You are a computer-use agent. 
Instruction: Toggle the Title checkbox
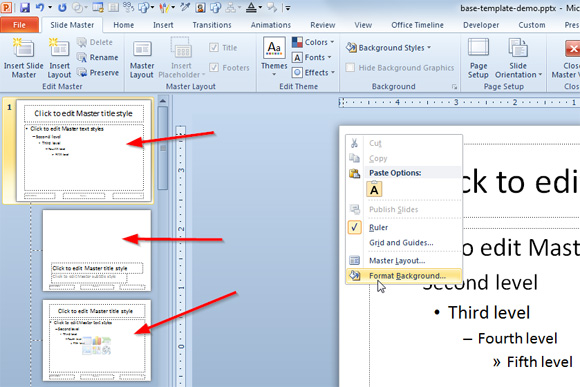[214, 47]
